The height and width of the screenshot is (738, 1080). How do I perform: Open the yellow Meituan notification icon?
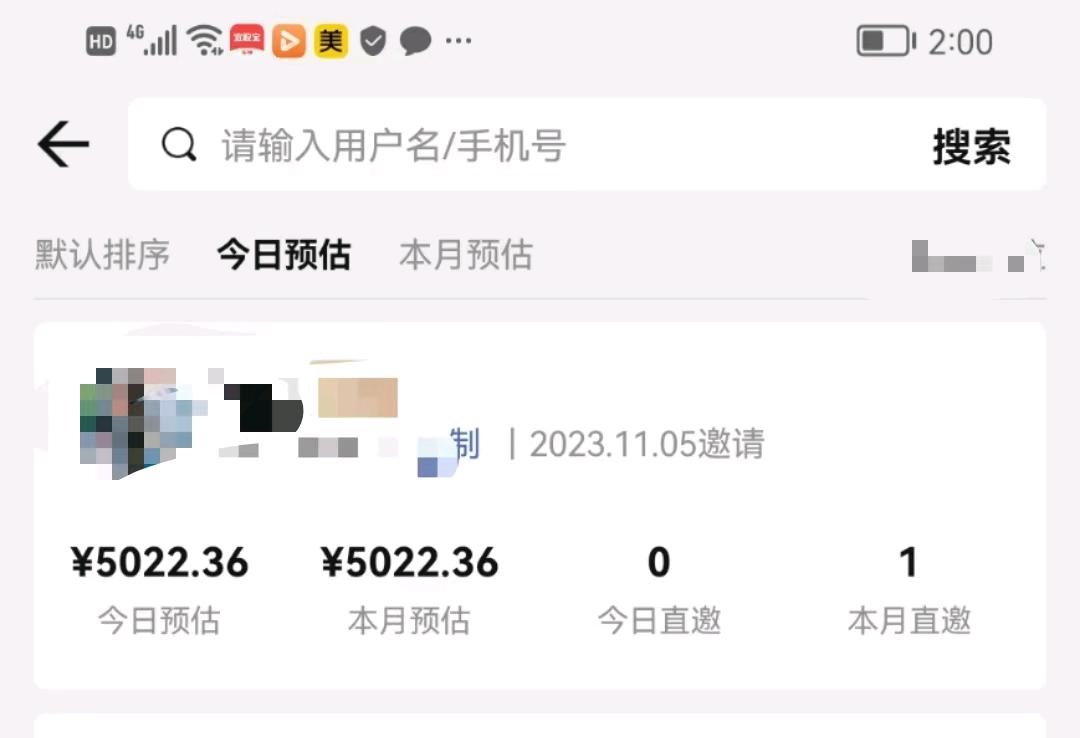point(331,41)
